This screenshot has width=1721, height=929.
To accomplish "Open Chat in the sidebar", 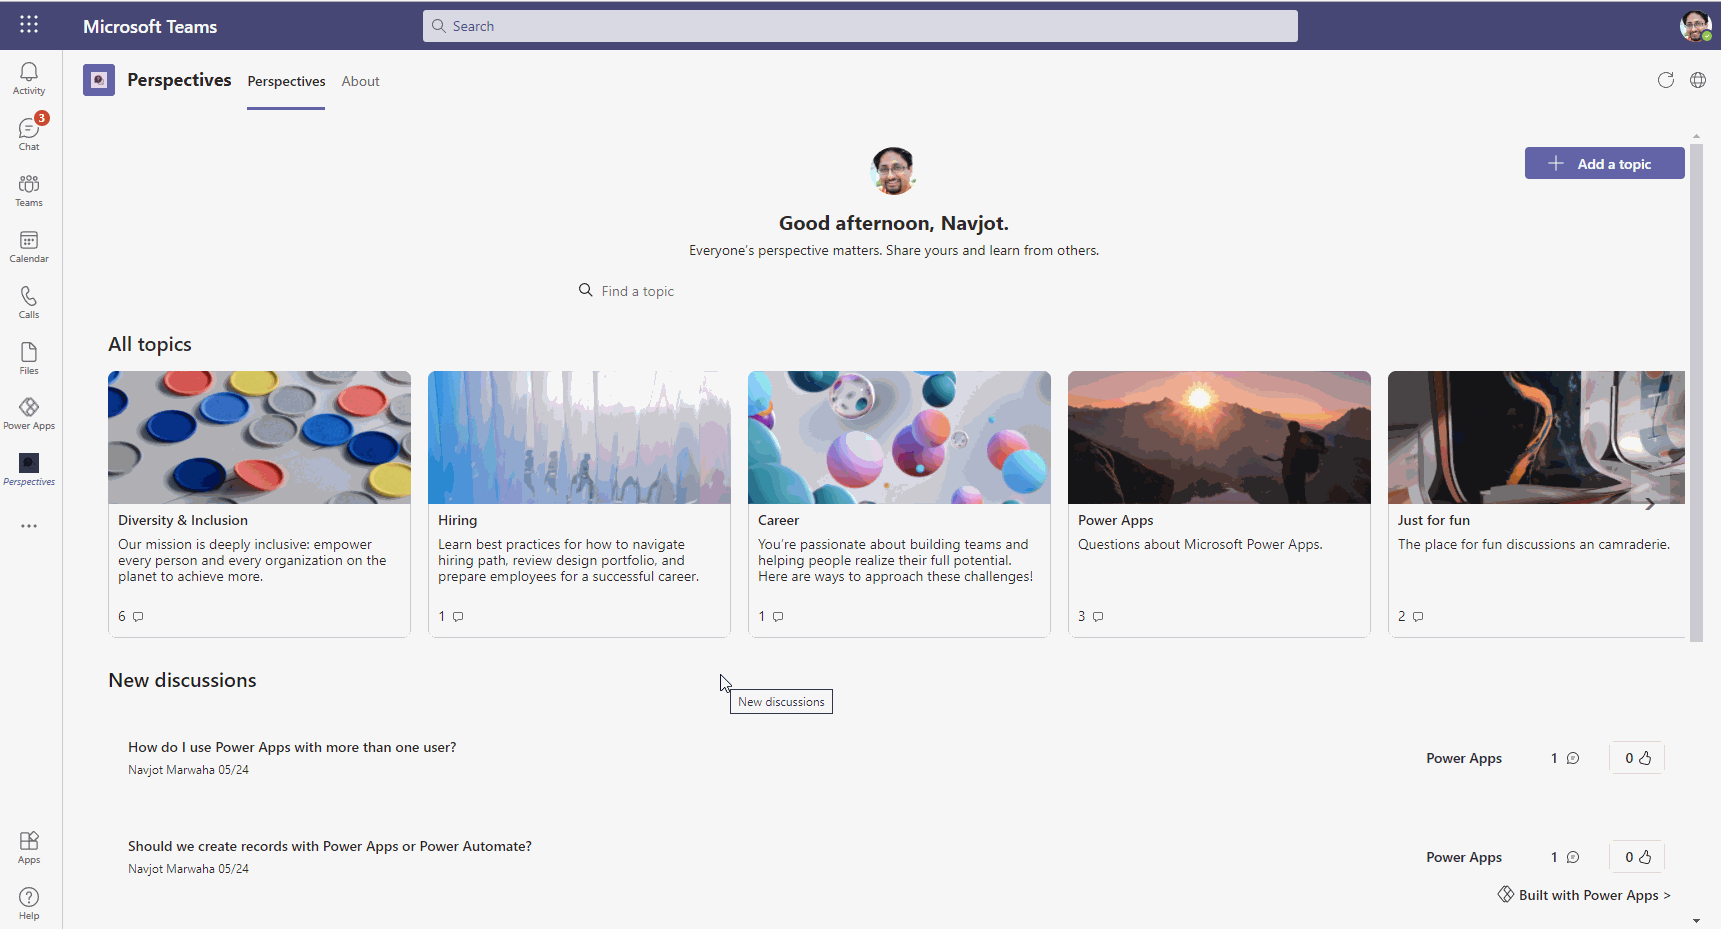I will pos(29,134).
